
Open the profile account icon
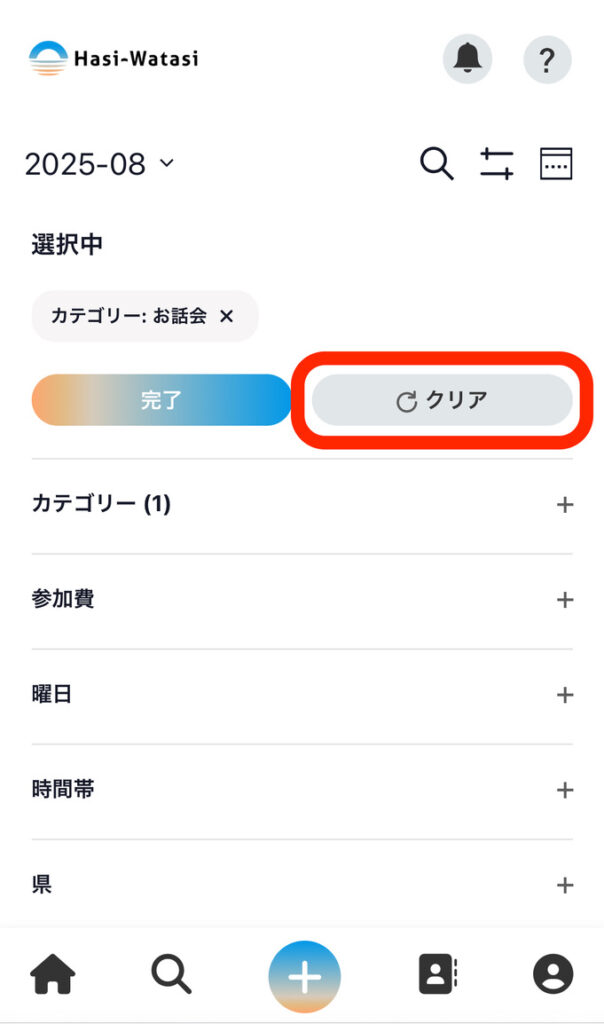coord(552,975)
